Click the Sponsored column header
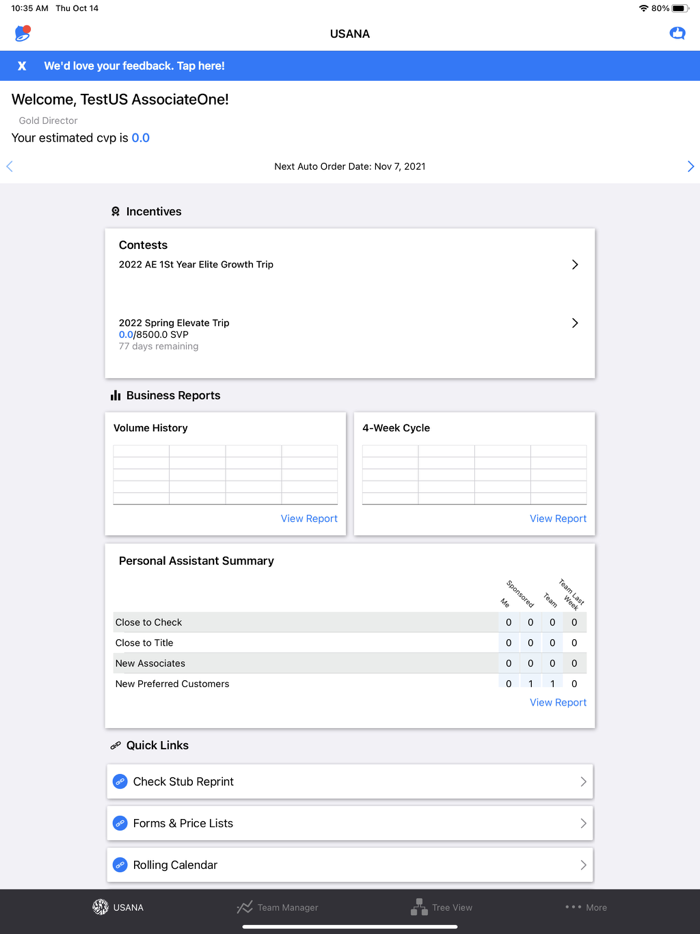The width and height of the screenshot is (700, 934). (x=519, y=593)
